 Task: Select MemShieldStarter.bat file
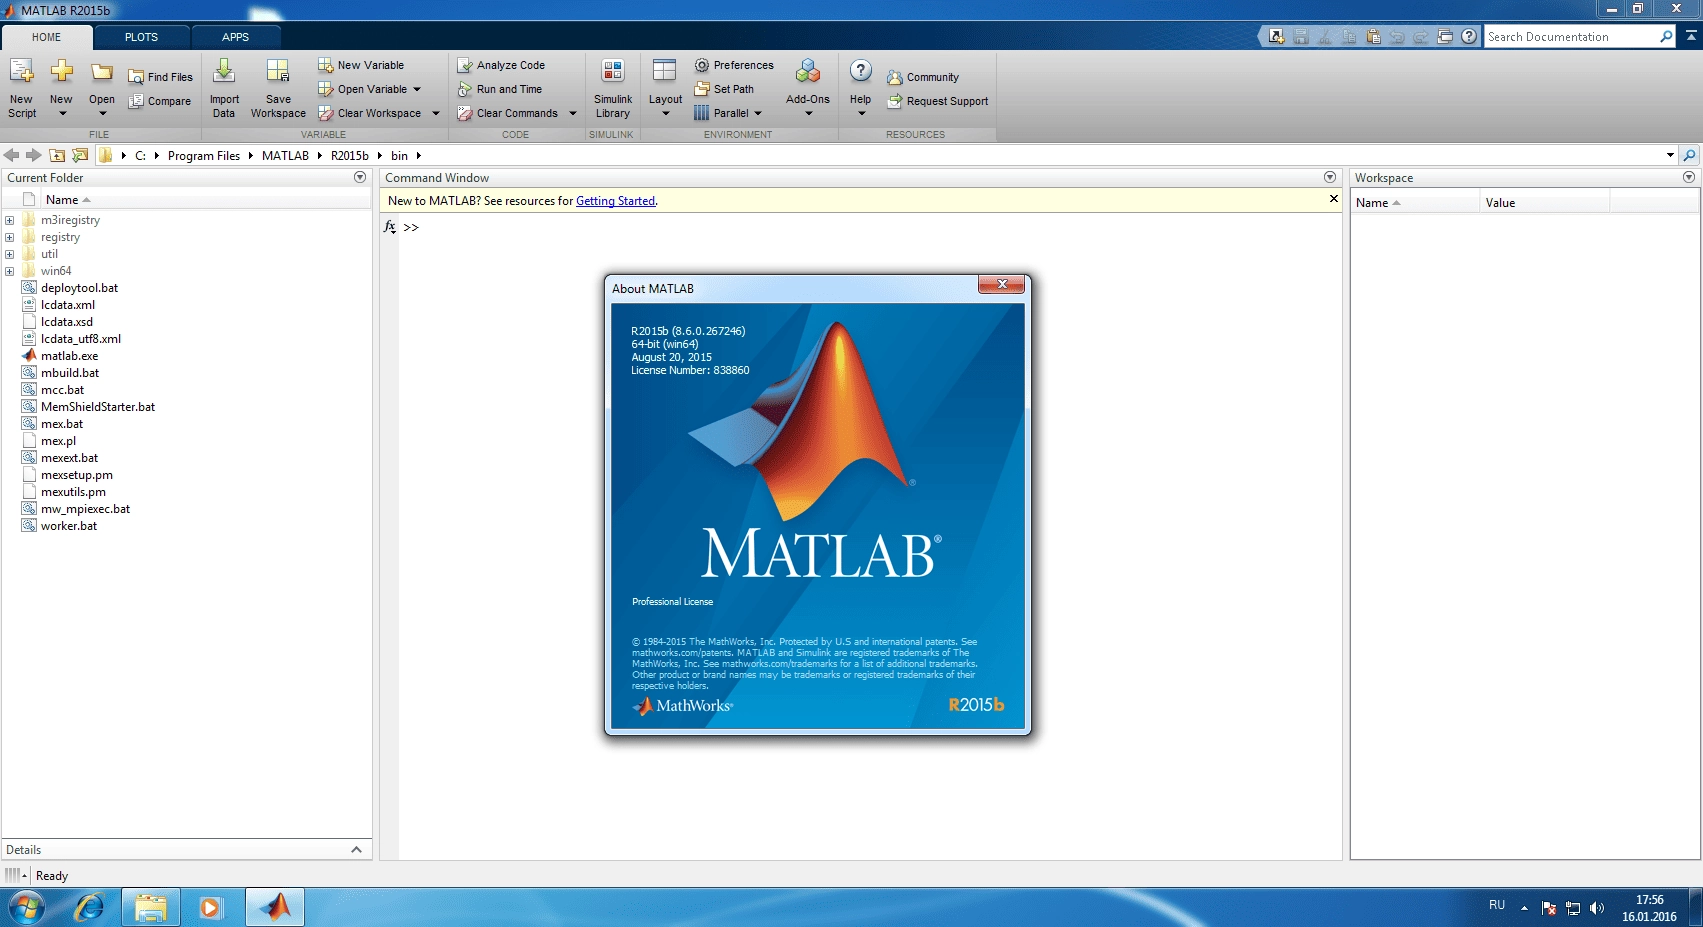[98, 407]
